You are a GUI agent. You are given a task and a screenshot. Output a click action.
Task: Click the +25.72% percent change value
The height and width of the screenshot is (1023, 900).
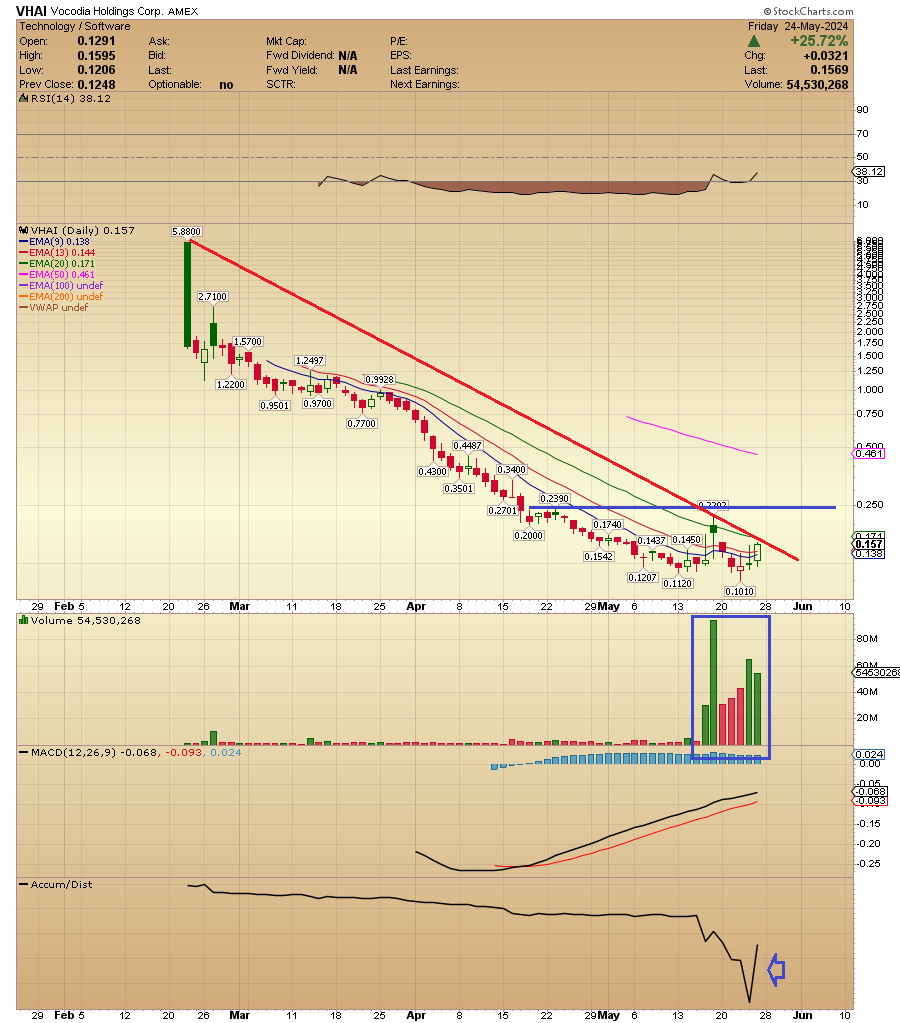point(819,40)
